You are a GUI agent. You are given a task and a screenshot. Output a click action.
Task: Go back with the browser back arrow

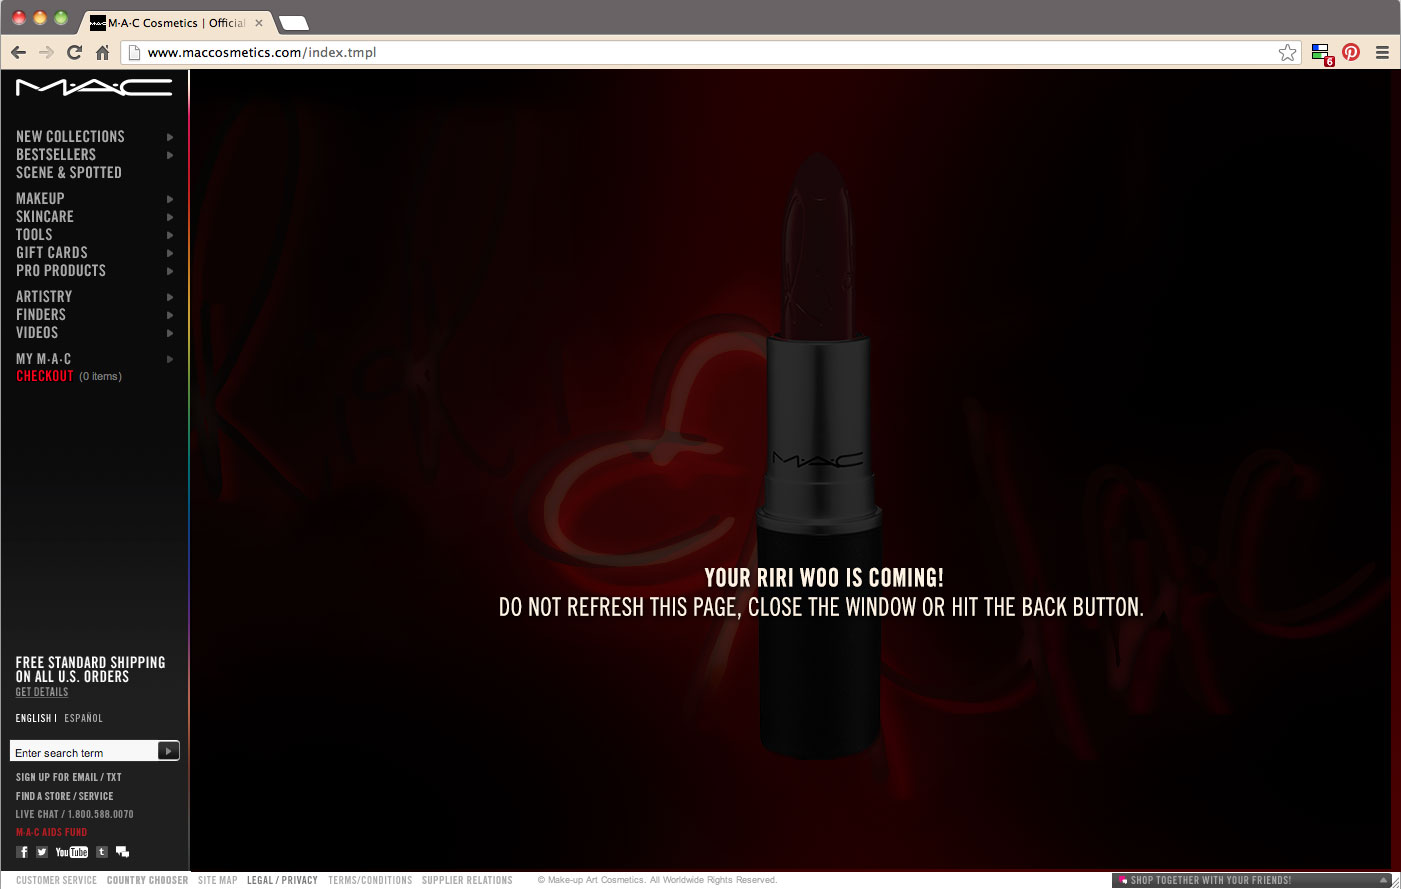click(x=18, y=52)
